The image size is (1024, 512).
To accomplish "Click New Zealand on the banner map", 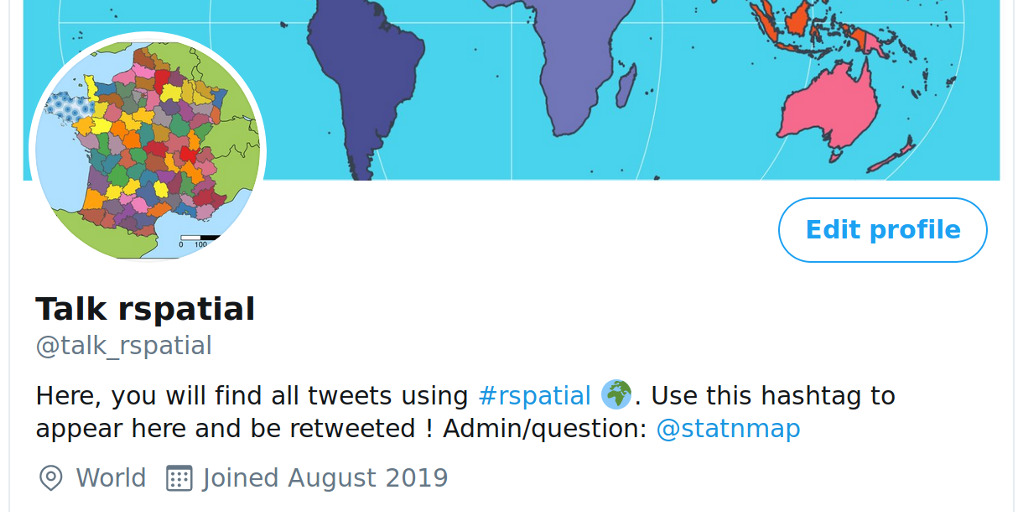I will click(x=892, y=155).
